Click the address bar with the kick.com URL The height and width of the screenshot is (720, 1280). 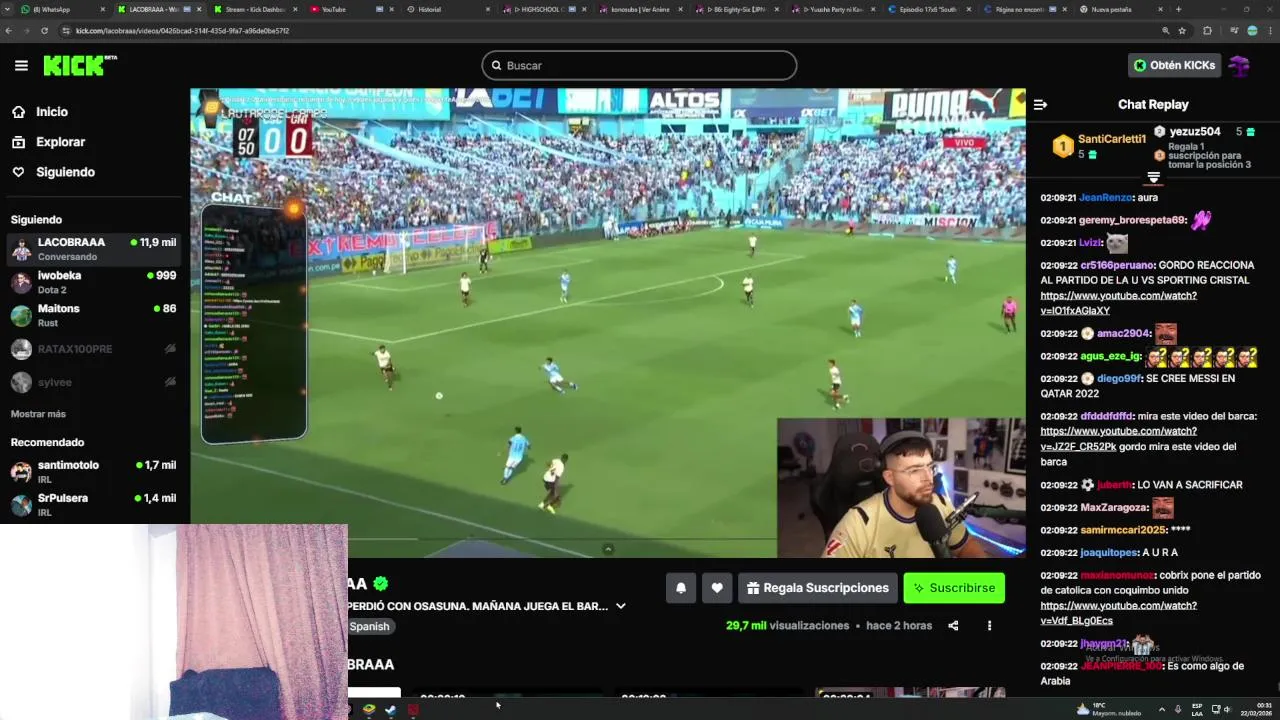click(x=600, y=31)
